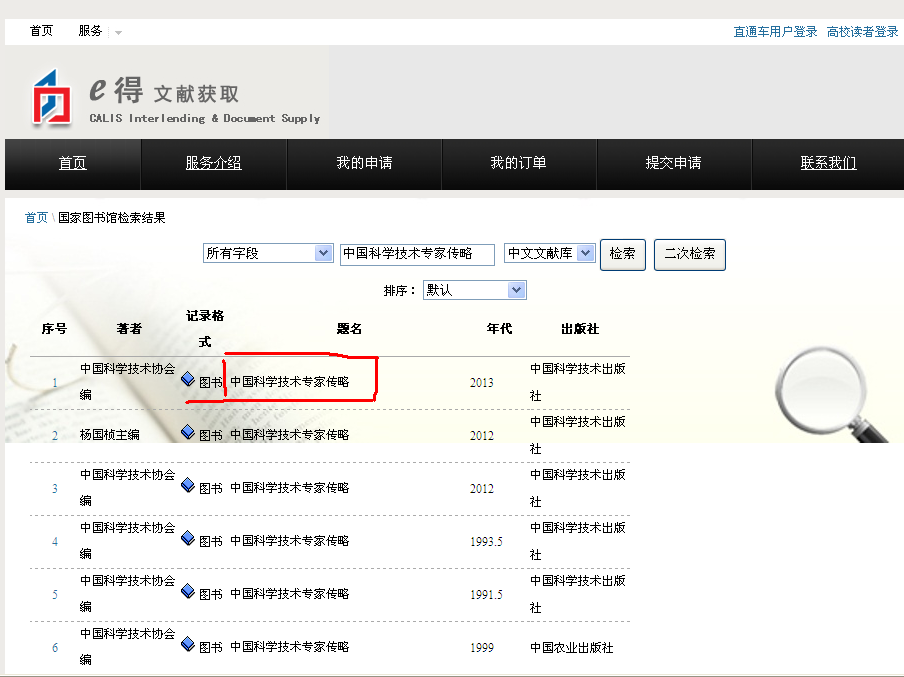The image size is (904, 677).
Task: Open result number 6 link
Action: (x=55, y=648)
